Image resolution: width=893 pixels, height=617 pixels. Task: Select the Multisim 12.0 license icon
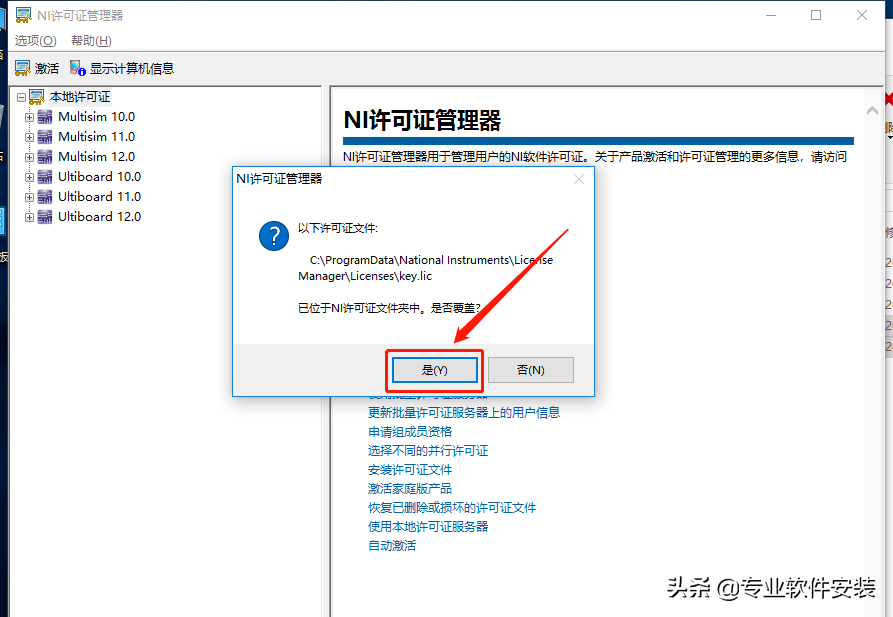coord(45,156)
